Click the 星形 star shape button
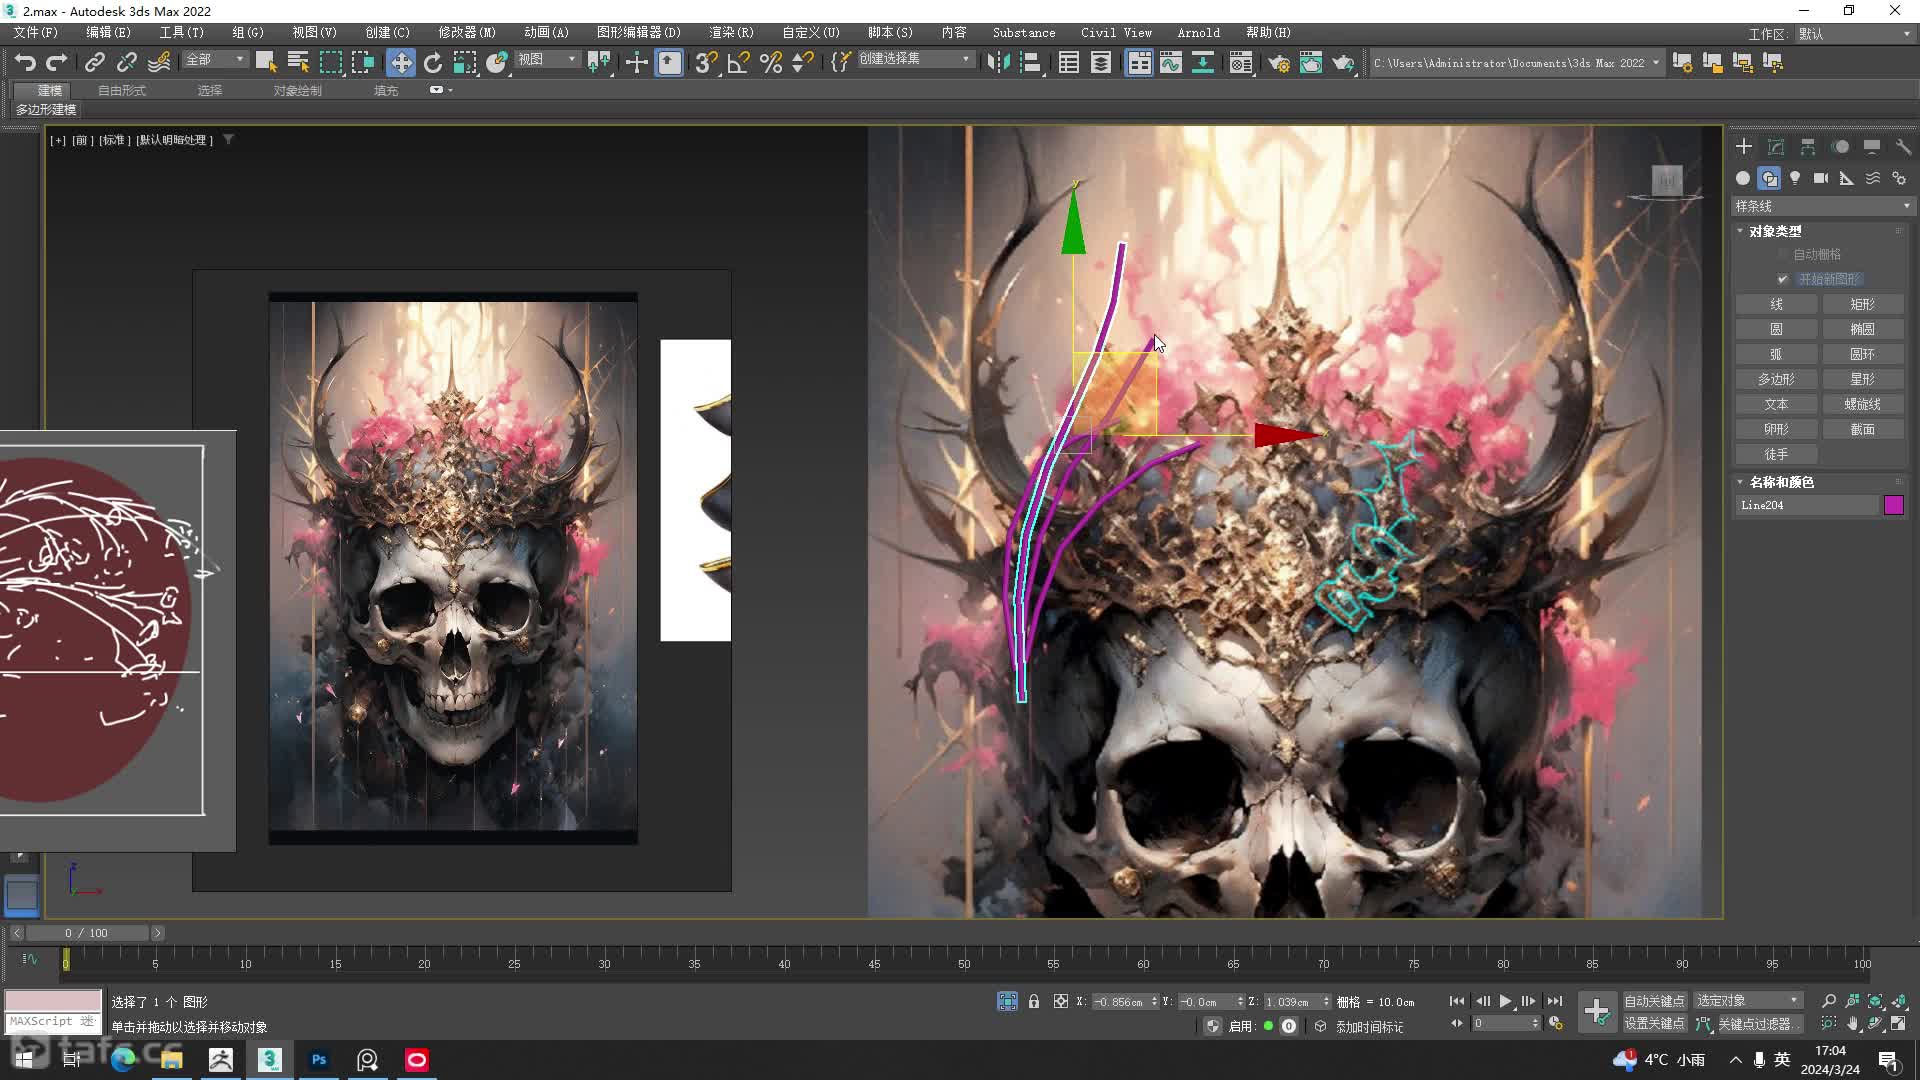This screenshot has width=1920, height=1080. 1862,379
